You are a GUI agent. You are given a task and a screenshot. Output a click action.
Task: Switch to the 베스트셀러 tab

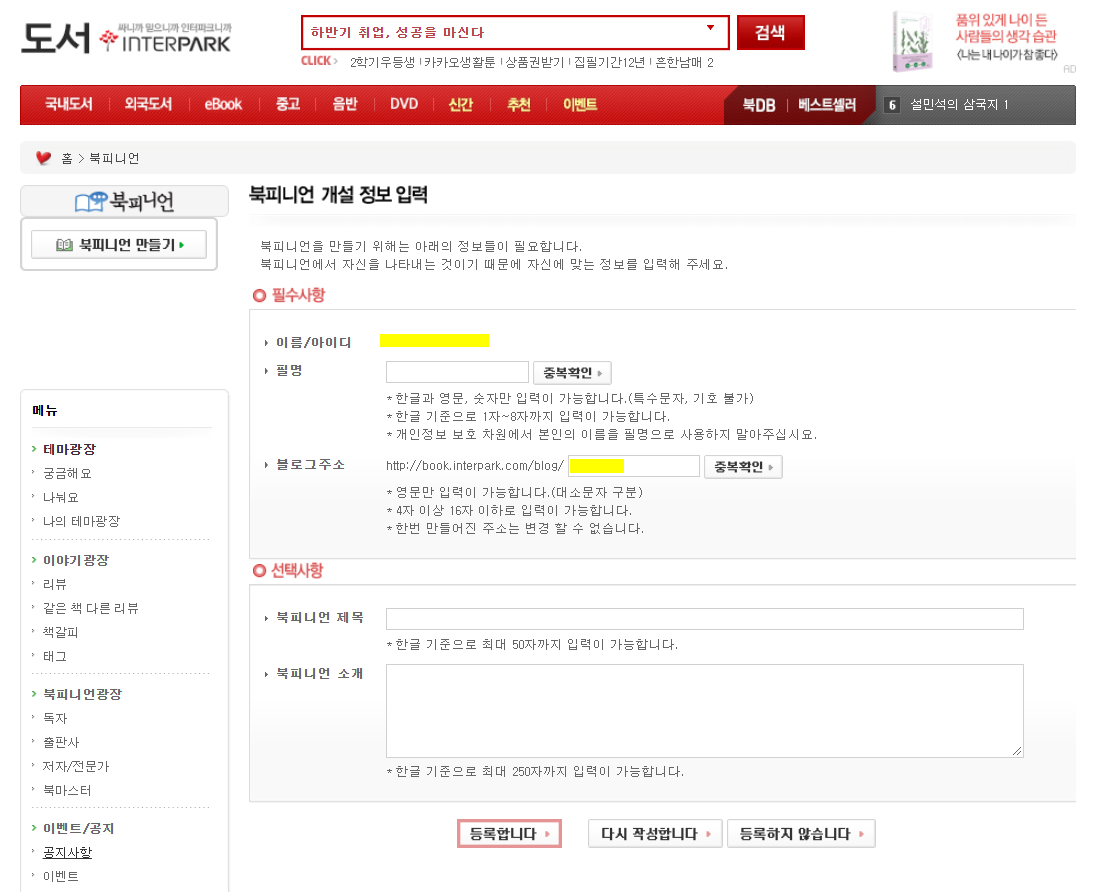tap(827, 105)
